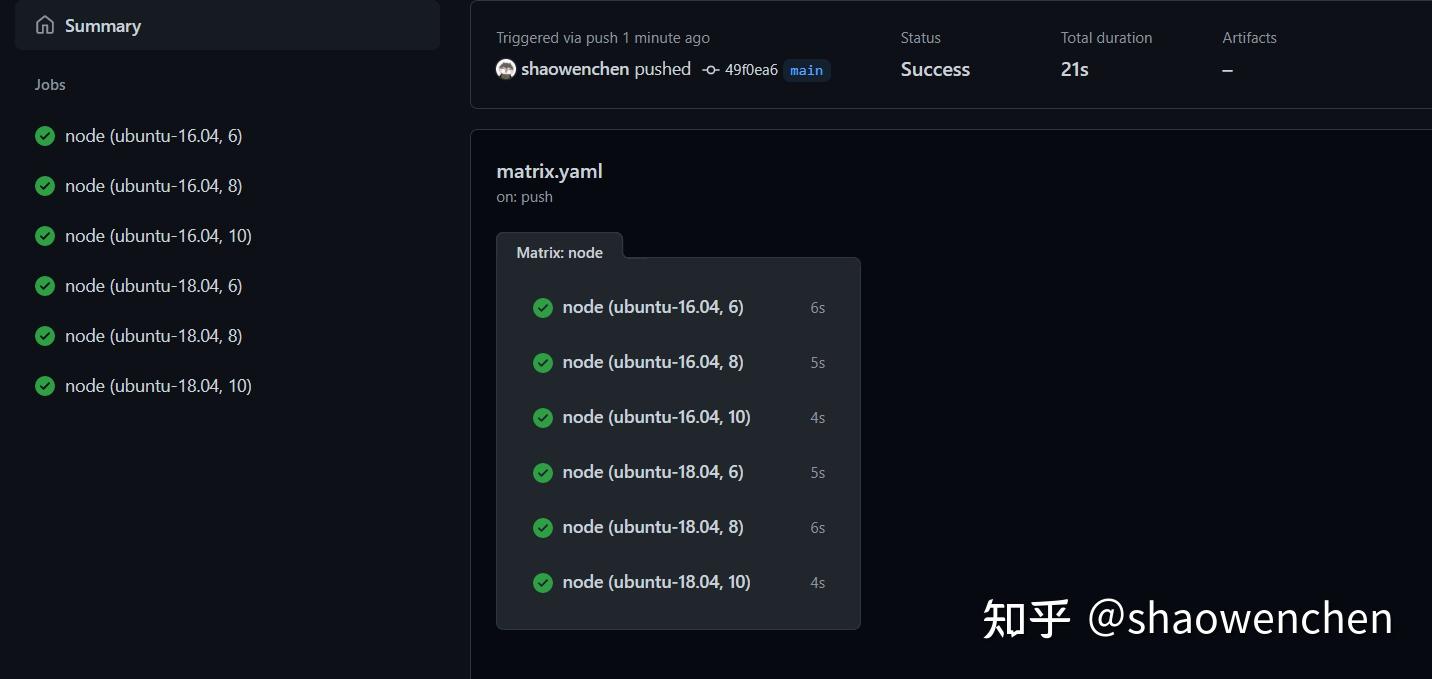Click check icon of matrix job ubuntu-16.04, 8

point(543,363)
